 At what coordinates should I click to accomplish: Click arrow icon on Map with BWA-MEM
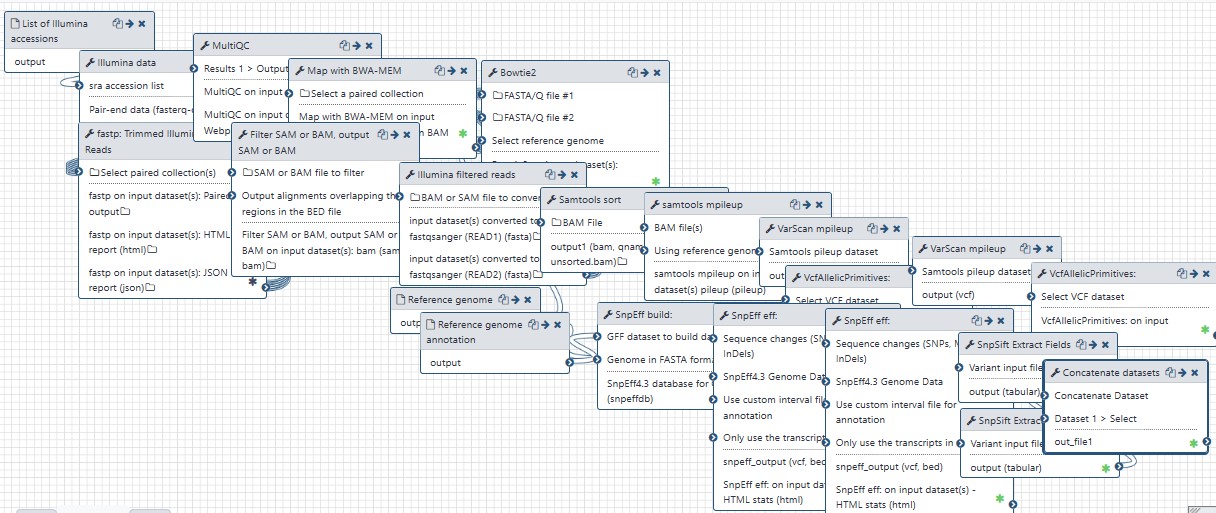pos(452,71)
